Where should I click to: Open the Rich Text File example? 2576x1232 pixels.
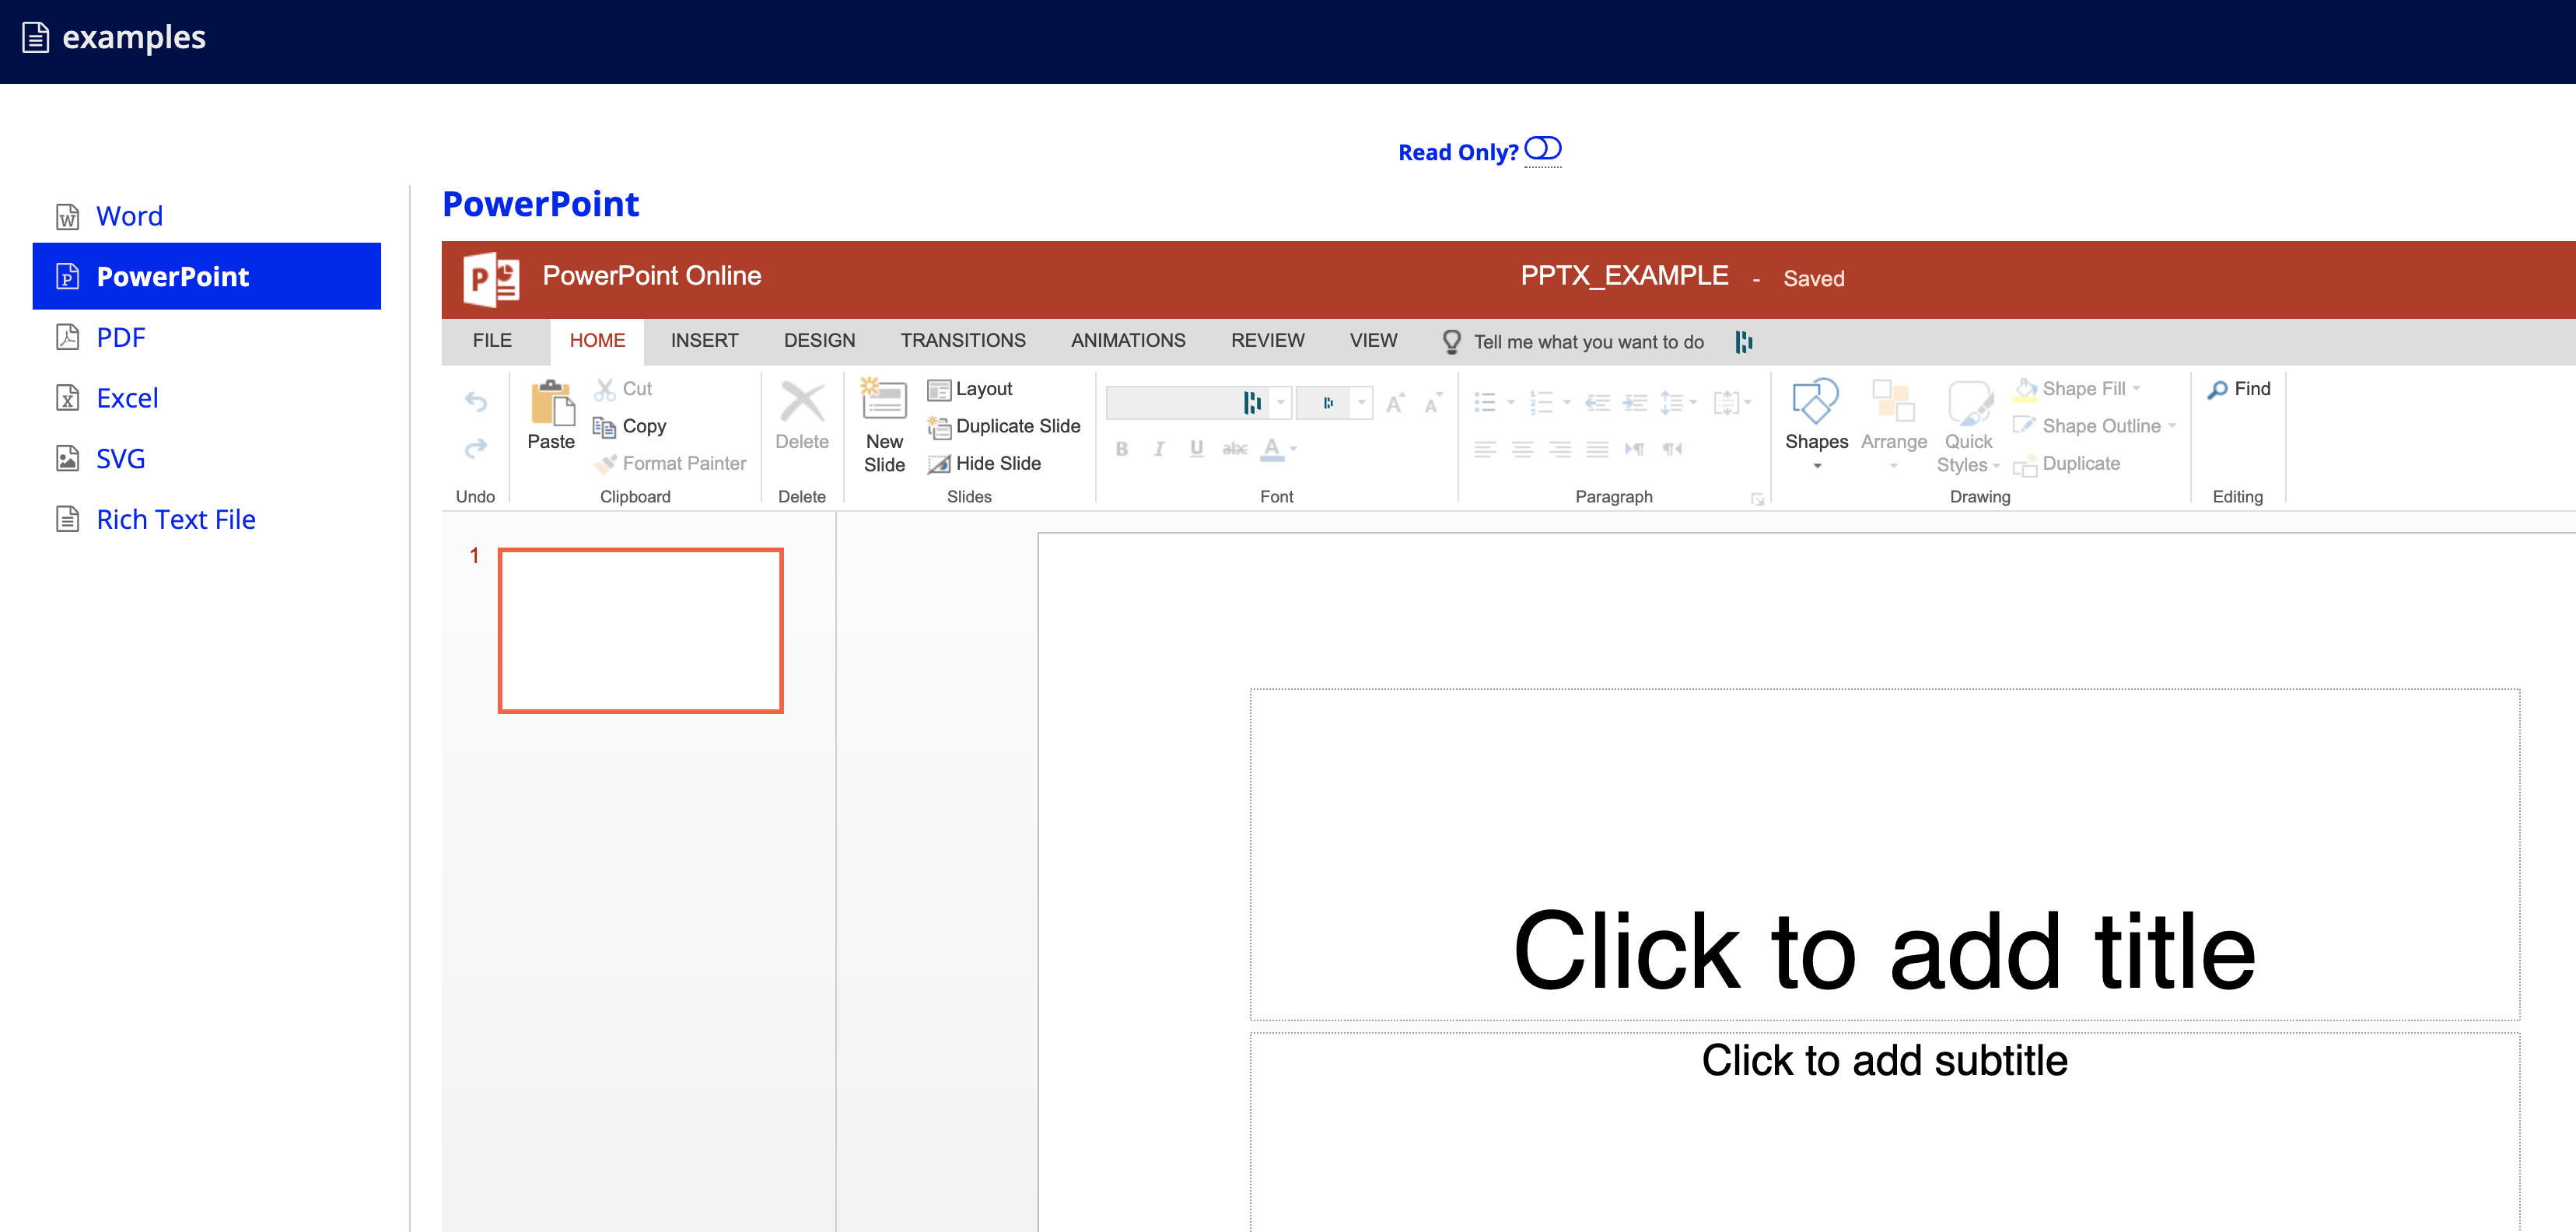tap(176, 519)
